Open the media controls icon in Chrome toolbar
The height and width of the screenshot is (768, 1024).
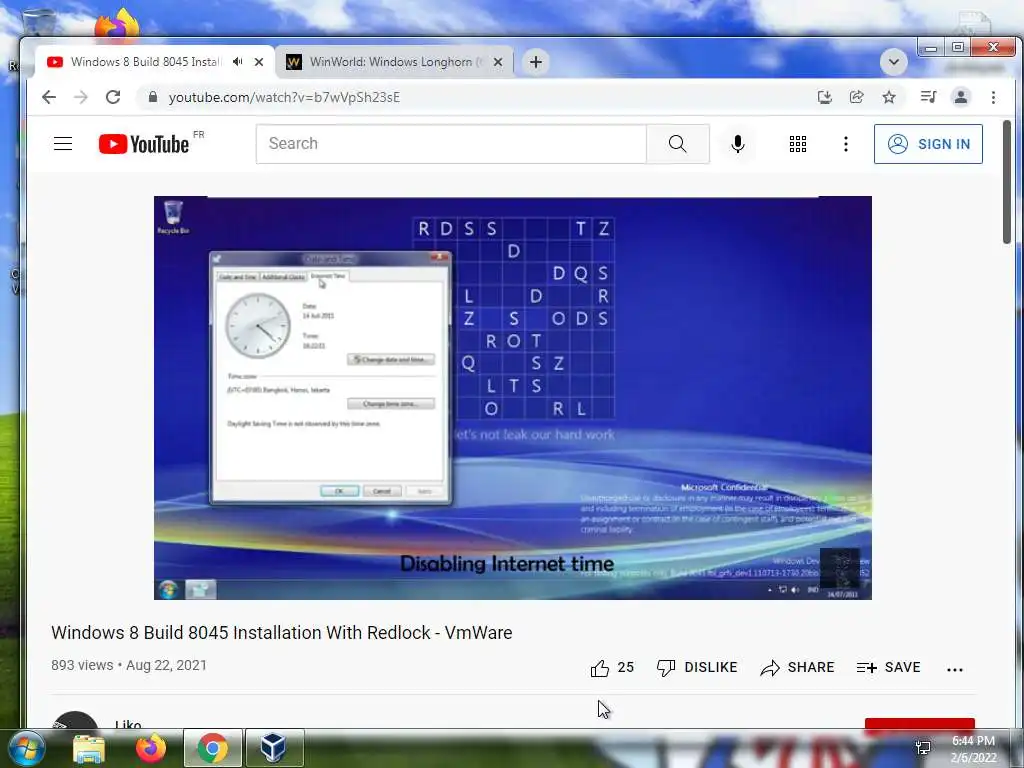point(928,97)
